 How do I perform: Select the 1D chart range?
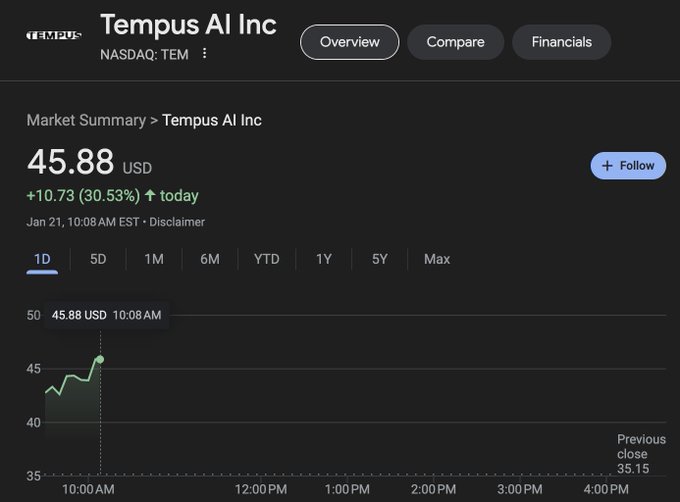(x=42, y=259)
